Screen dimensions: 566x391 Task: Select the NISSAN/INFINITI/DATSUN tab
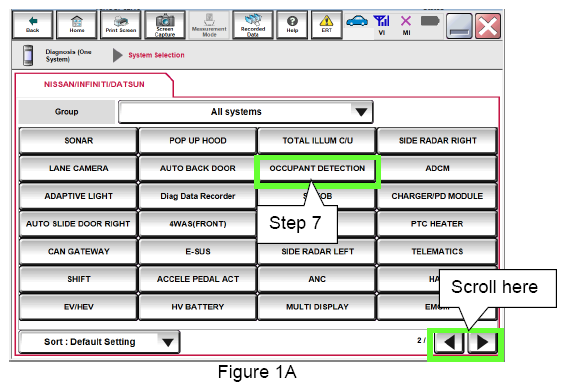pyautogui.click(x=94, y=84)
